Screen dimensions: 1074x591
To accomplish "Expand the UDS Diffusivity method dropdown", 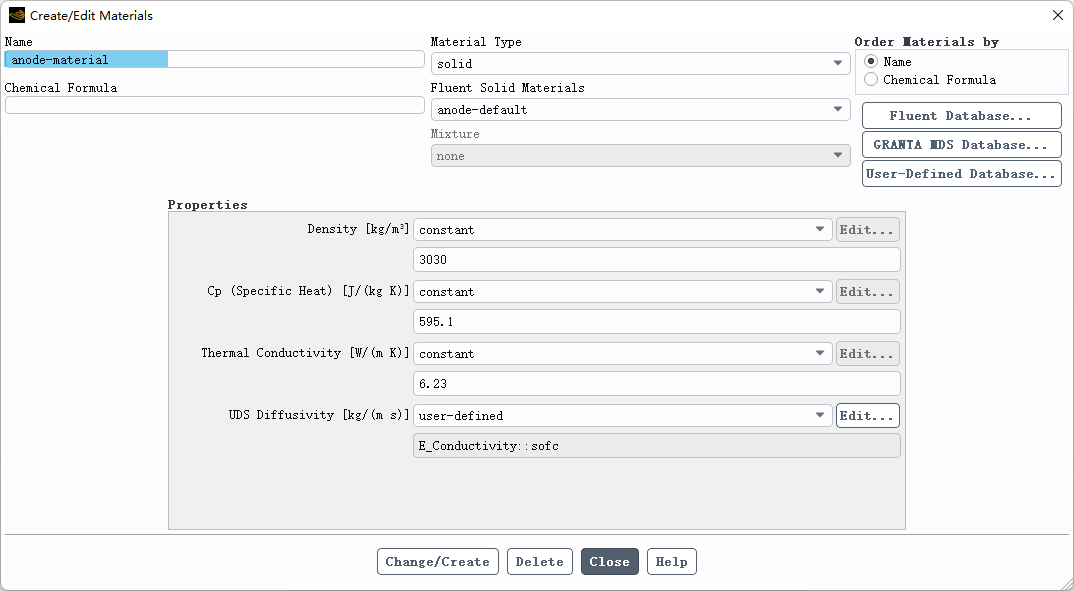I will pos(622,416).
